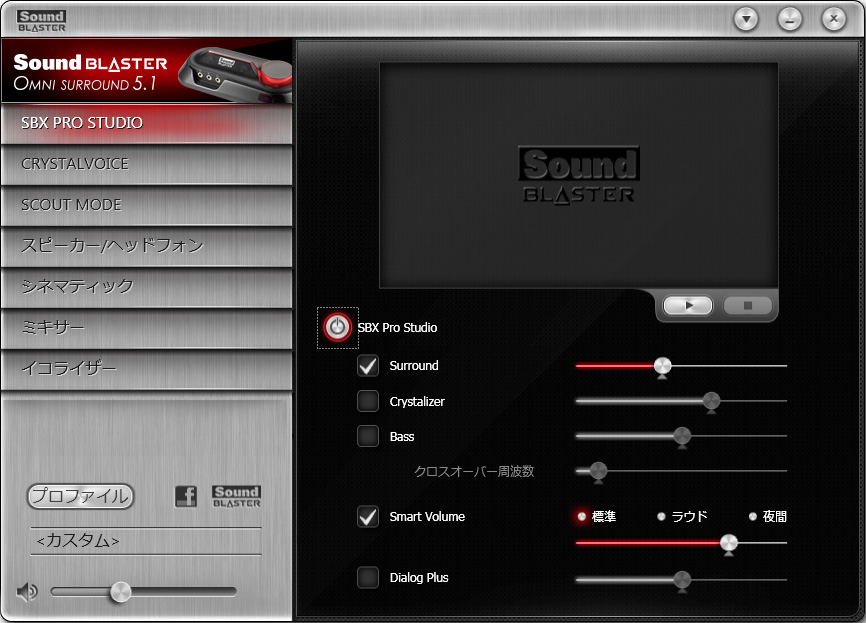This screenshot has height=623, width=866.
Task: Play the demo audio clip
Action: click(x=688, y=305)
